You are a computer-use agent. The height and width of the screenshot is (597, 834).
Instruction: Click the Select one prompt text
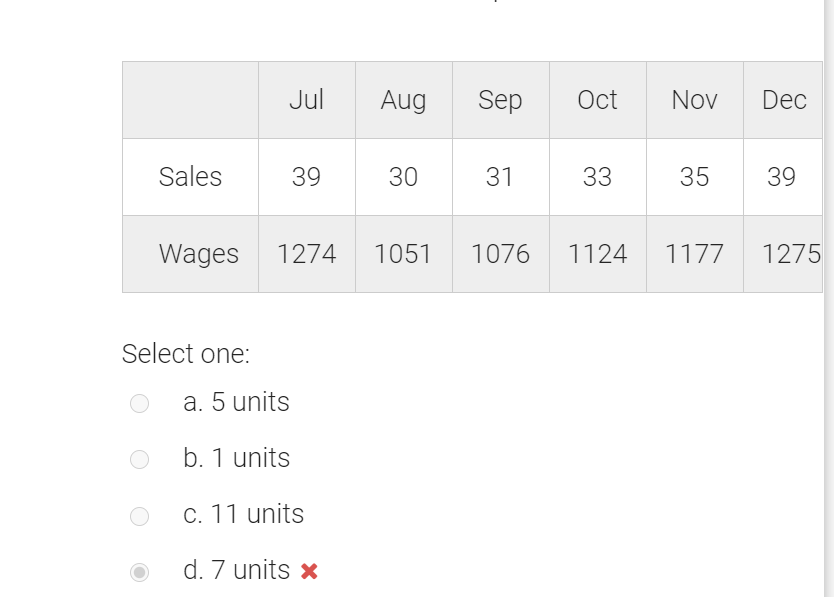tap(187, 354)
